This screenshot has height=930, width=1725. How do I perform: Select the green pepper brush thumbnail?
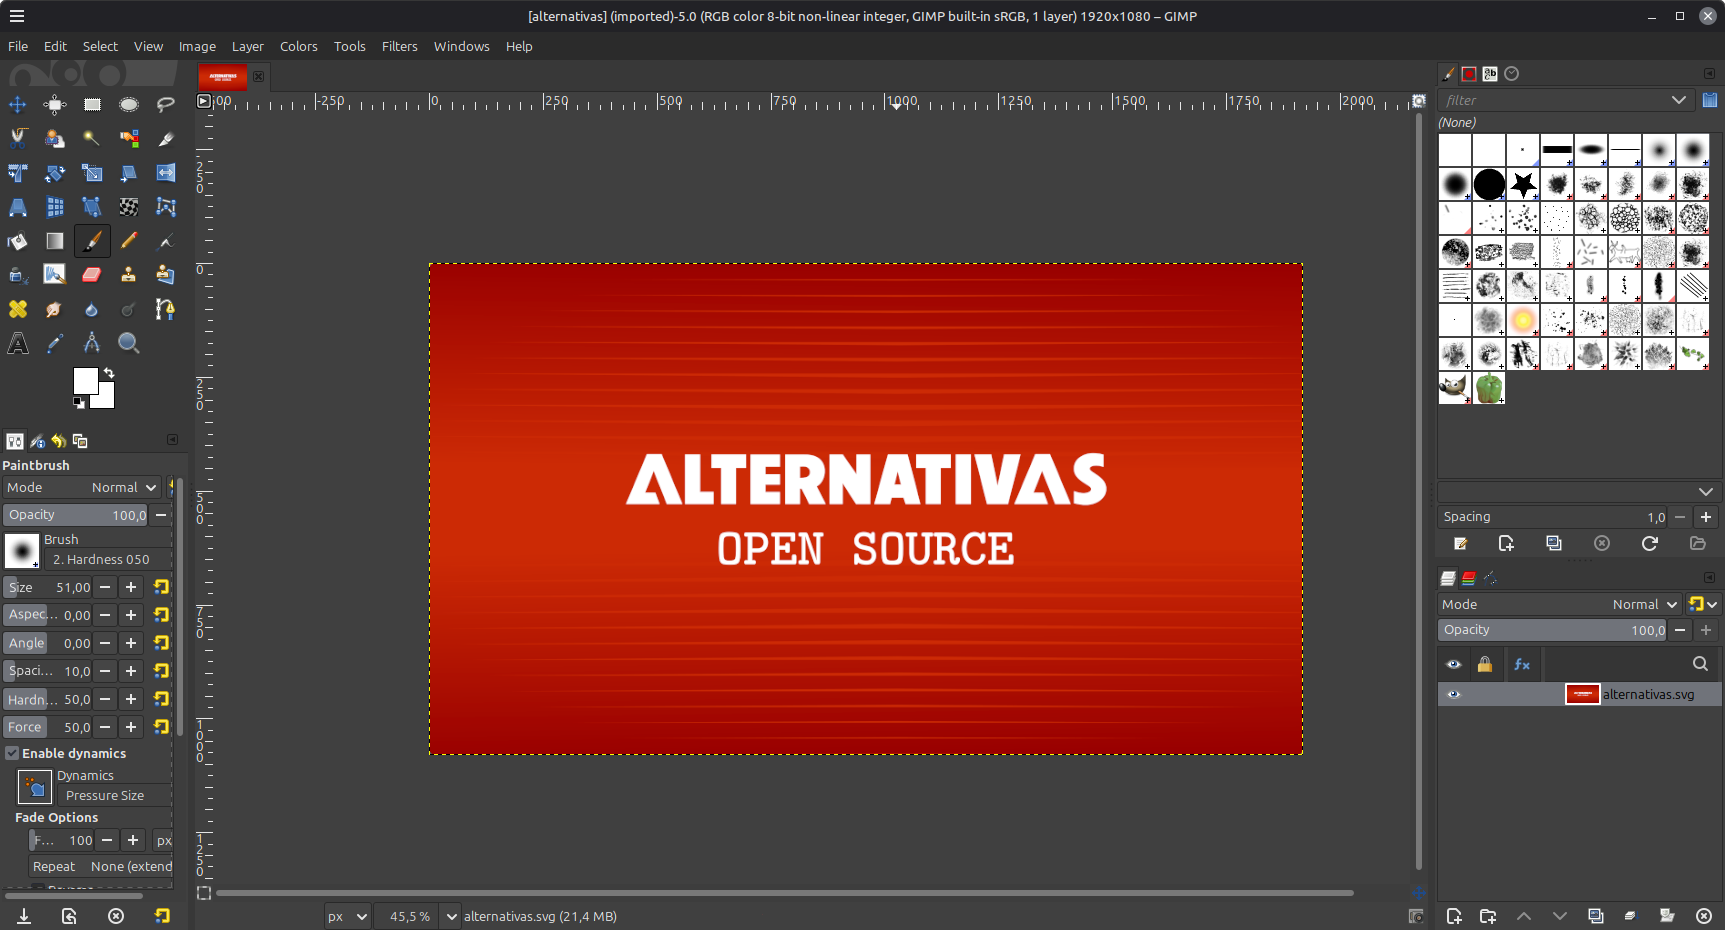point(1489,388)
